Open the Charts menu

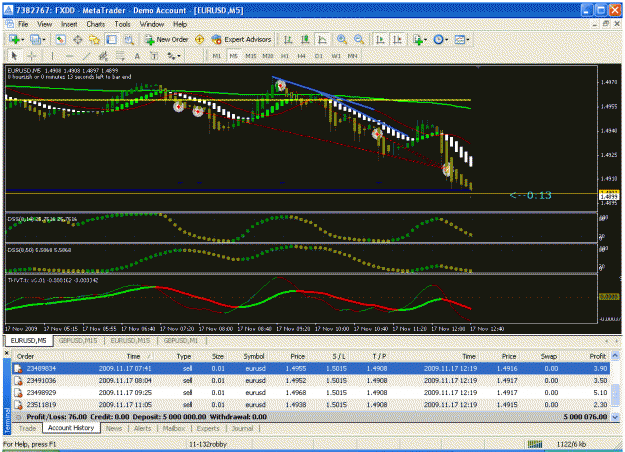pos(96,24)
